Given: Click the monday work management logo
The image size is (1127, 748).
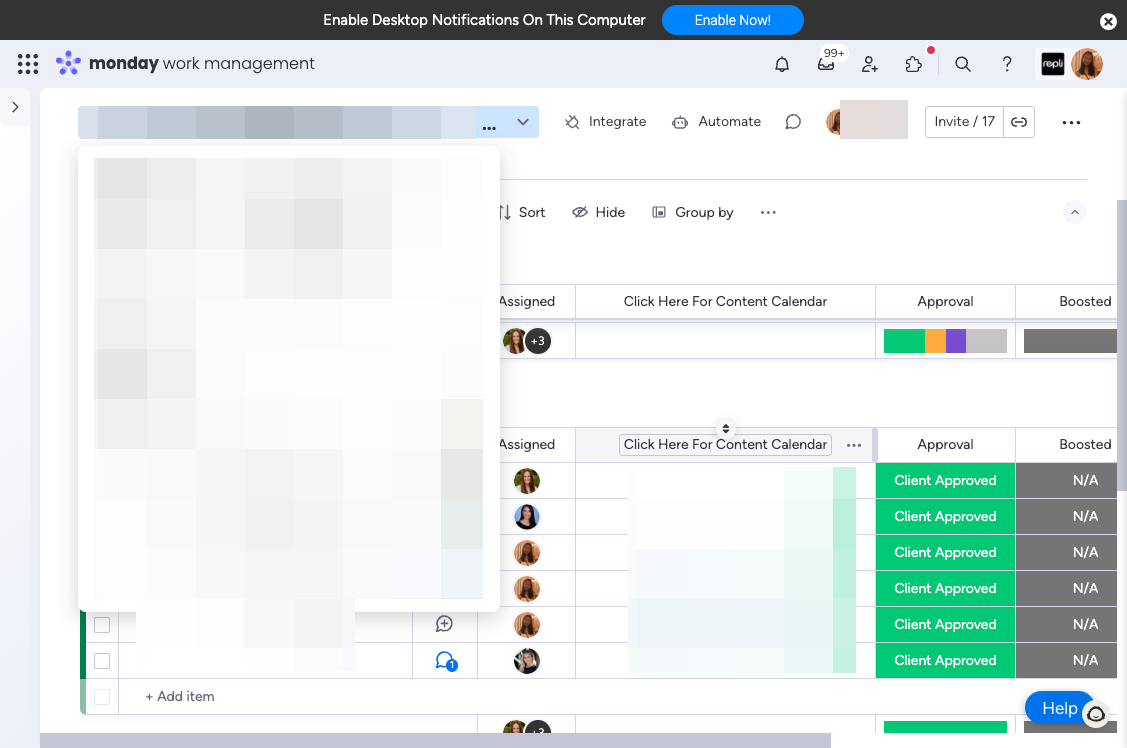Looking at the screenshot, I should click(185, 63).
